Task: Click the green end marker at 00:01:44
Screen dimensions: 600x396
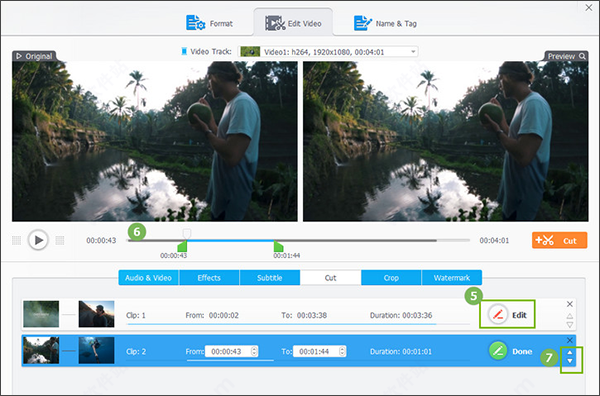Action: tap(278, 247)
